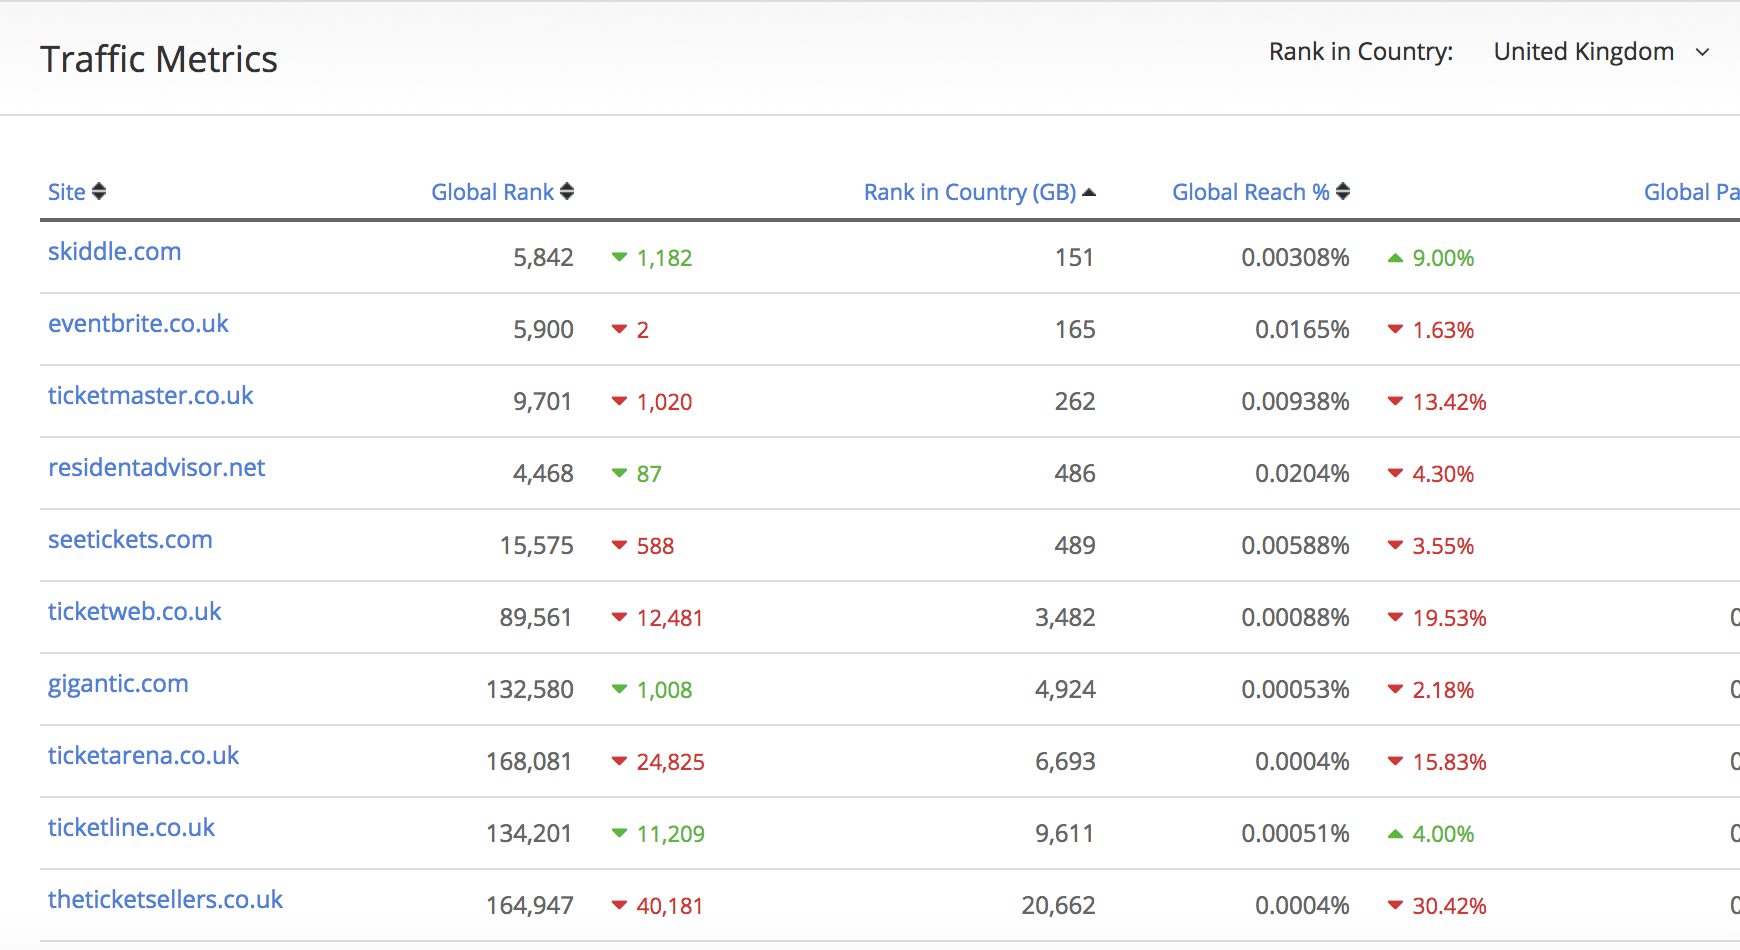Open the seetickets.com site link

pyautogui.click(x=130, y=539)
